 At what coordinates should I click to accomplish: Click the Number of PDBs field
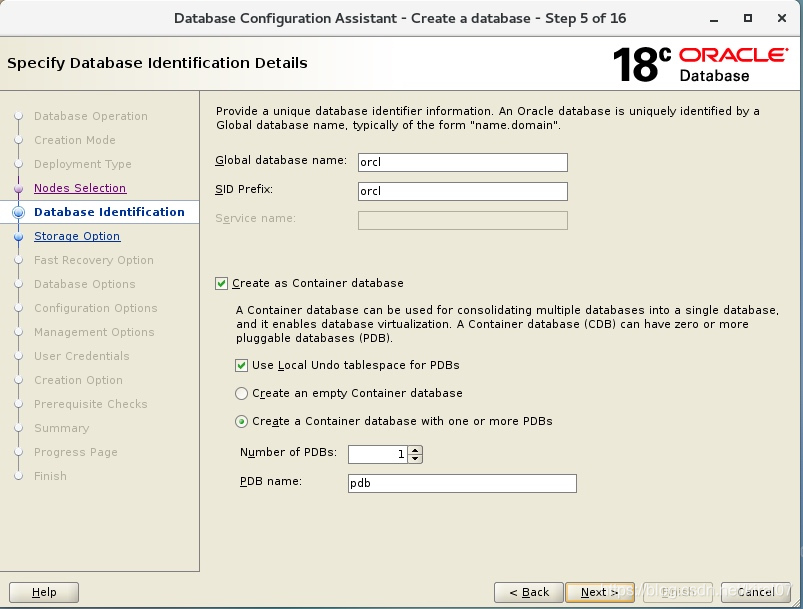point(378,454)
